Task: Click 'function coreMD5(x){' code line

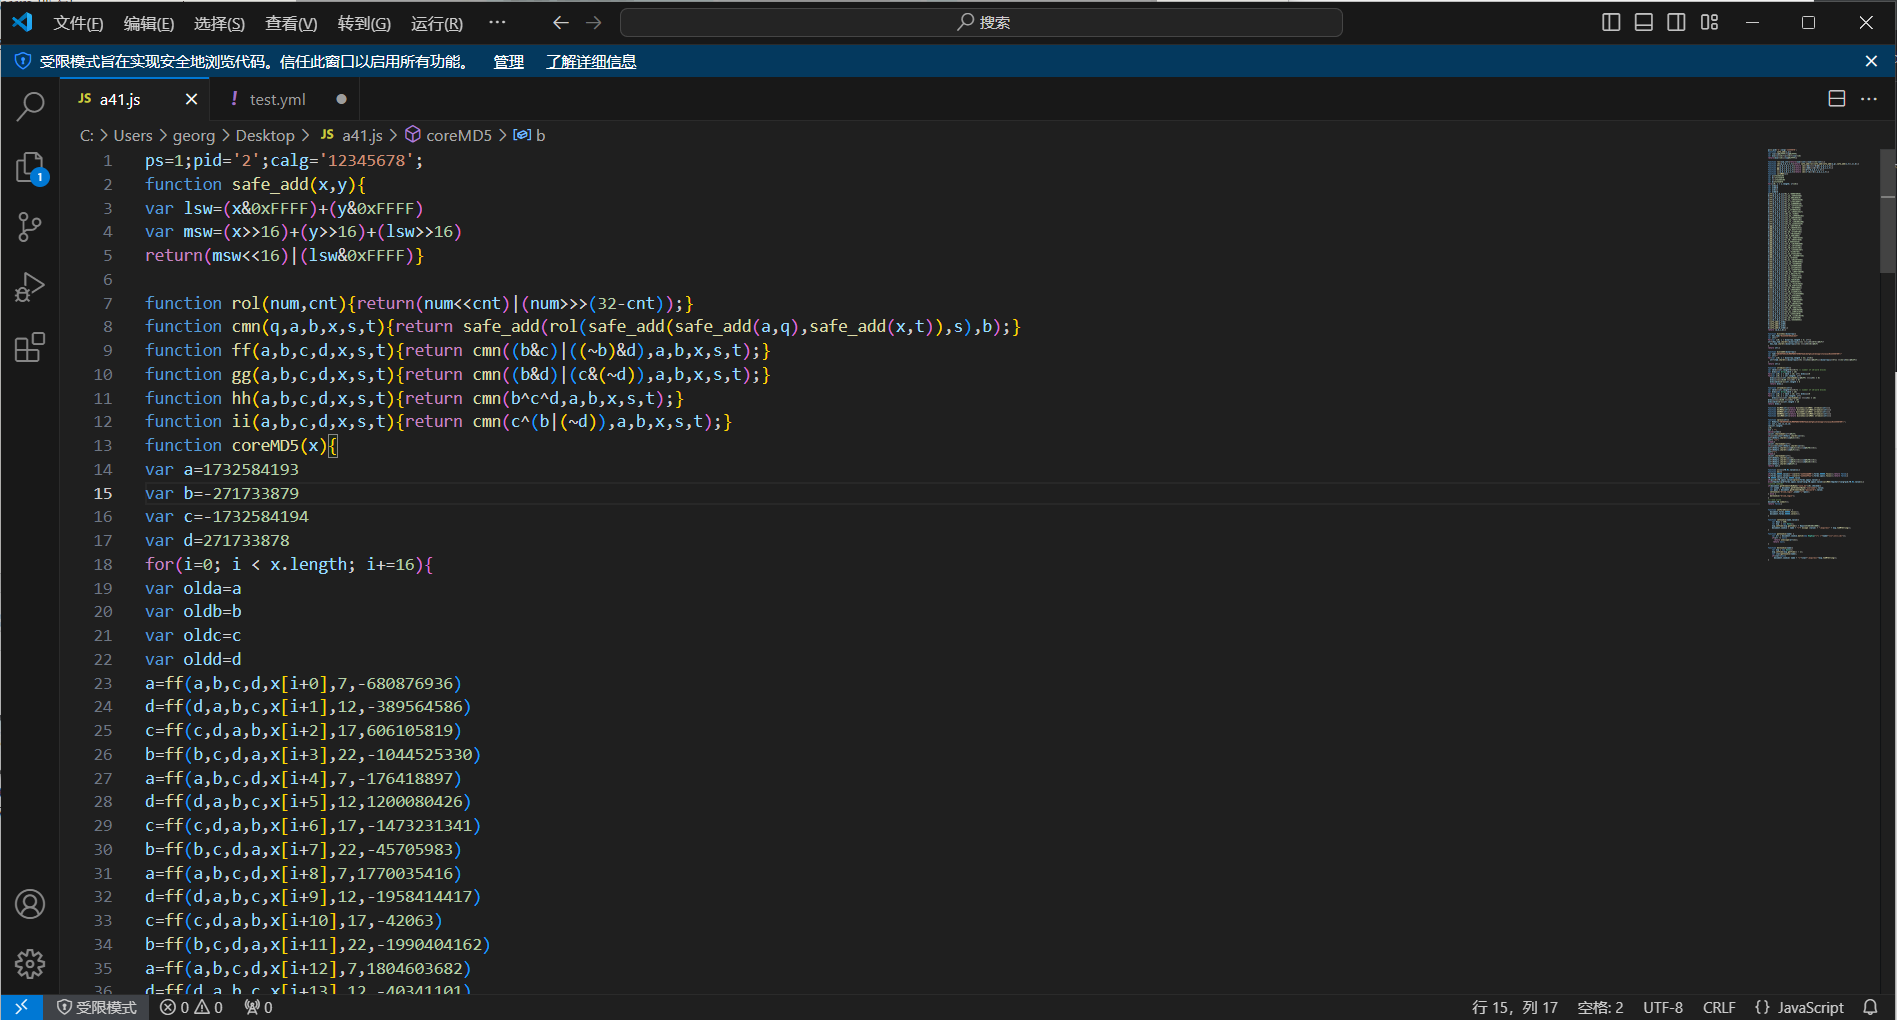Action: (x=241, y=446)
